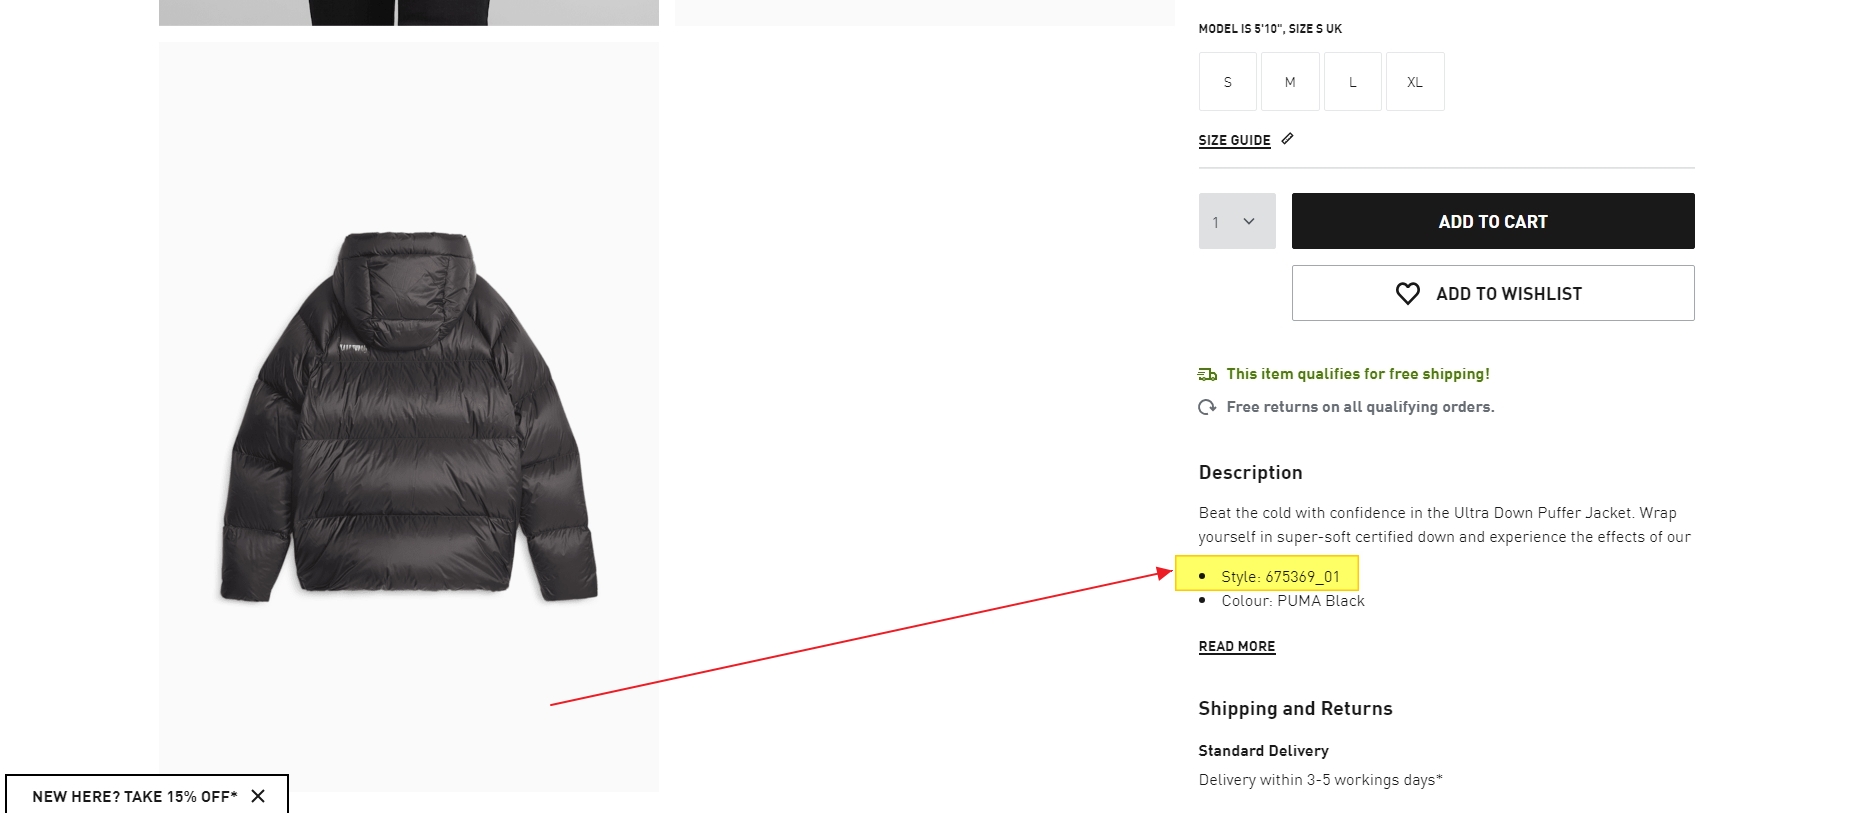
Task: Click the Style 675369_01 text
Action: click(x=1279, y=577)
